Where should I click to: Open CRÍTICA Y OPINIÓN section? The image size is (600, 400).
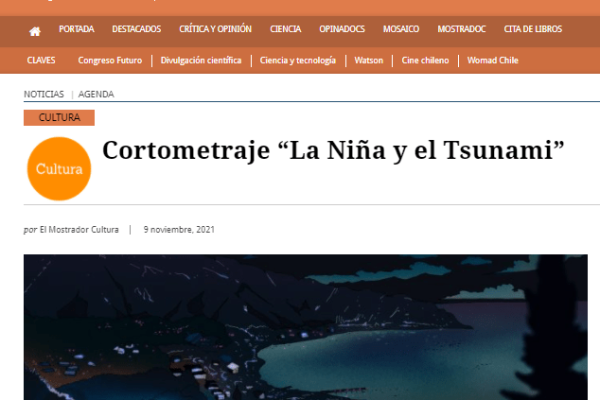tap(215, 29)
